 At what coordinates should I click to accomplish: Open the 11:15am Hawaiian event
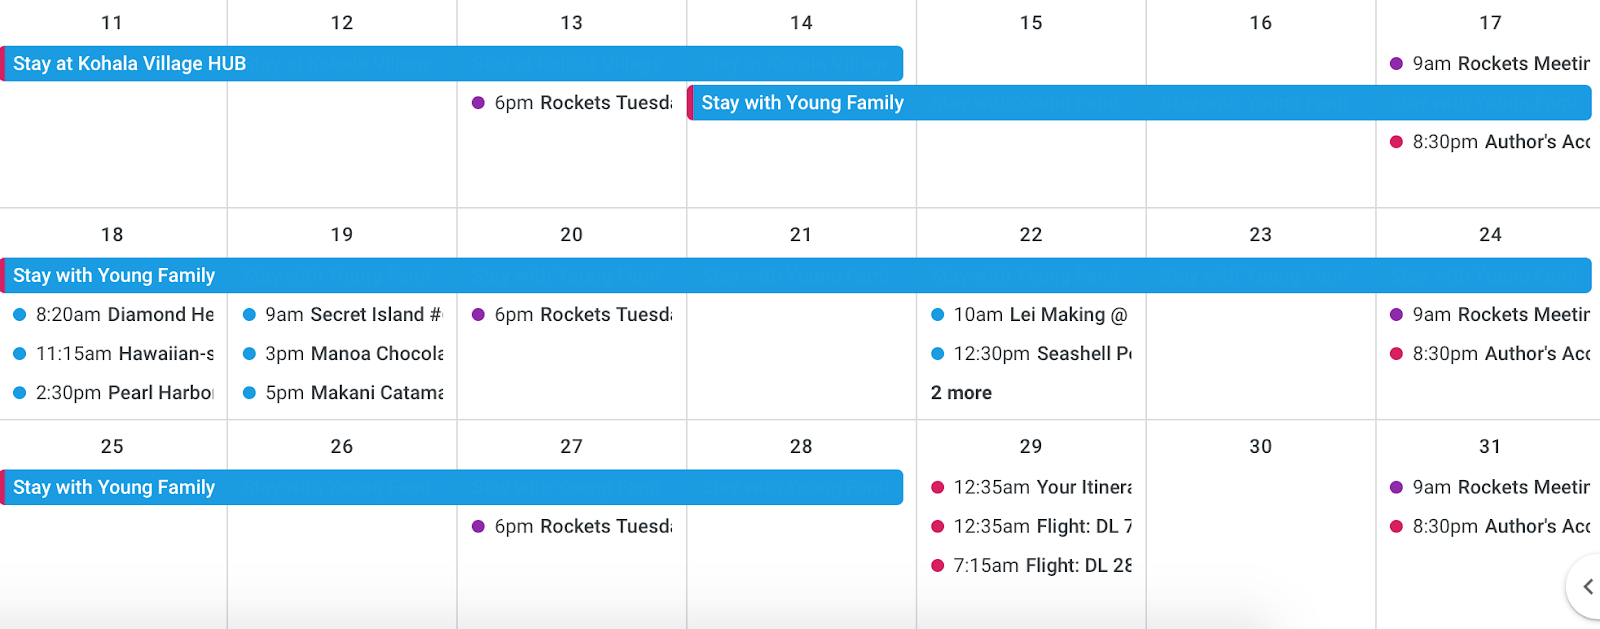(114, 353)
